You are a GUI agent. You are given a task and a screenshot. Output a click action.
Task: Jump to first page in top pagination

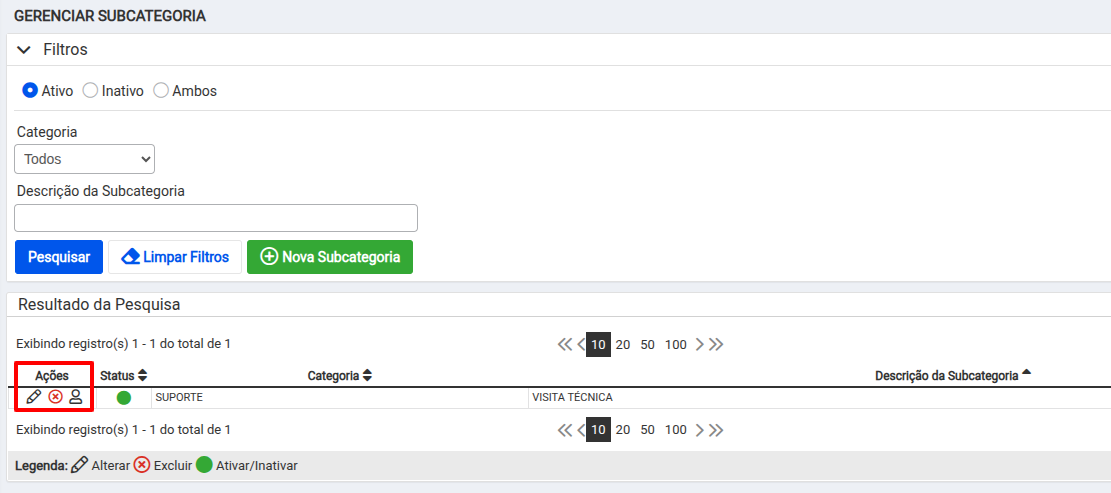pyautogui.click(x=565, y=345)
